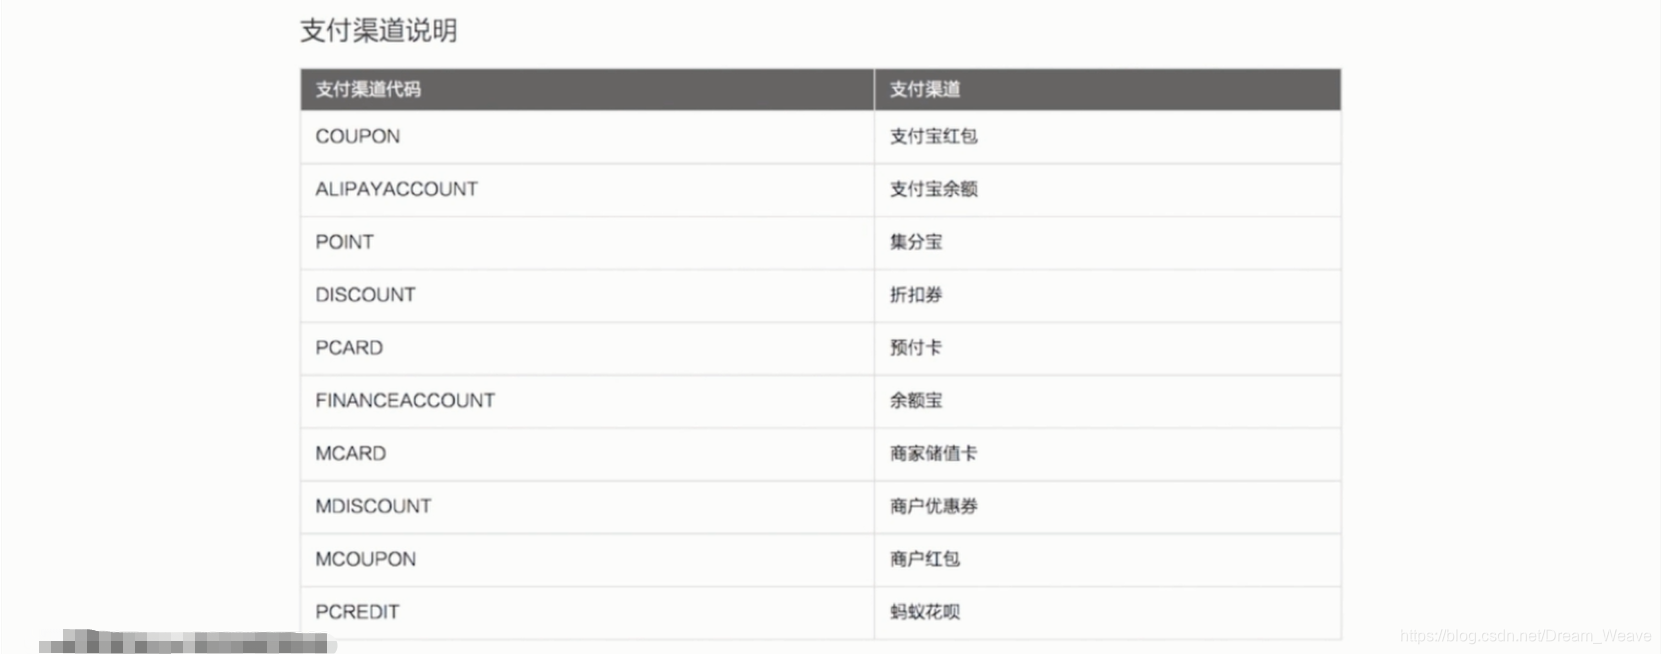Click the POINT table cell
This screenshot has height=654, width=1661.
[344, 242]
